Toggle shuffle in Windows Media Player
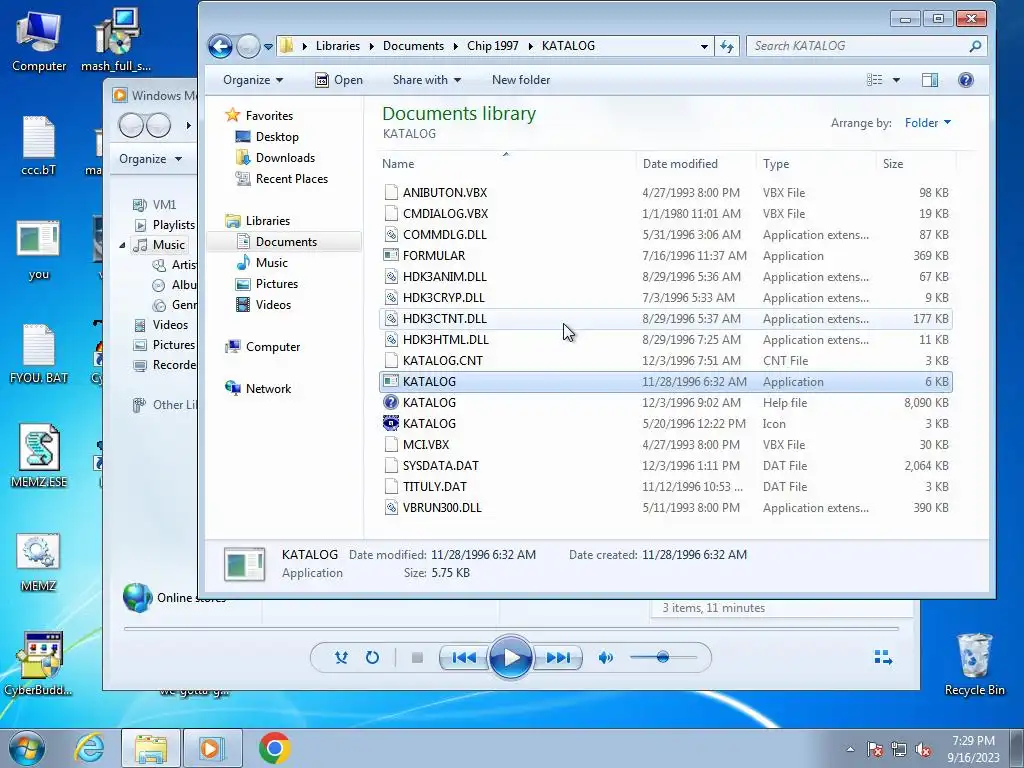Viewport: 1024px width, 768px height. click(x=341, y=658)
